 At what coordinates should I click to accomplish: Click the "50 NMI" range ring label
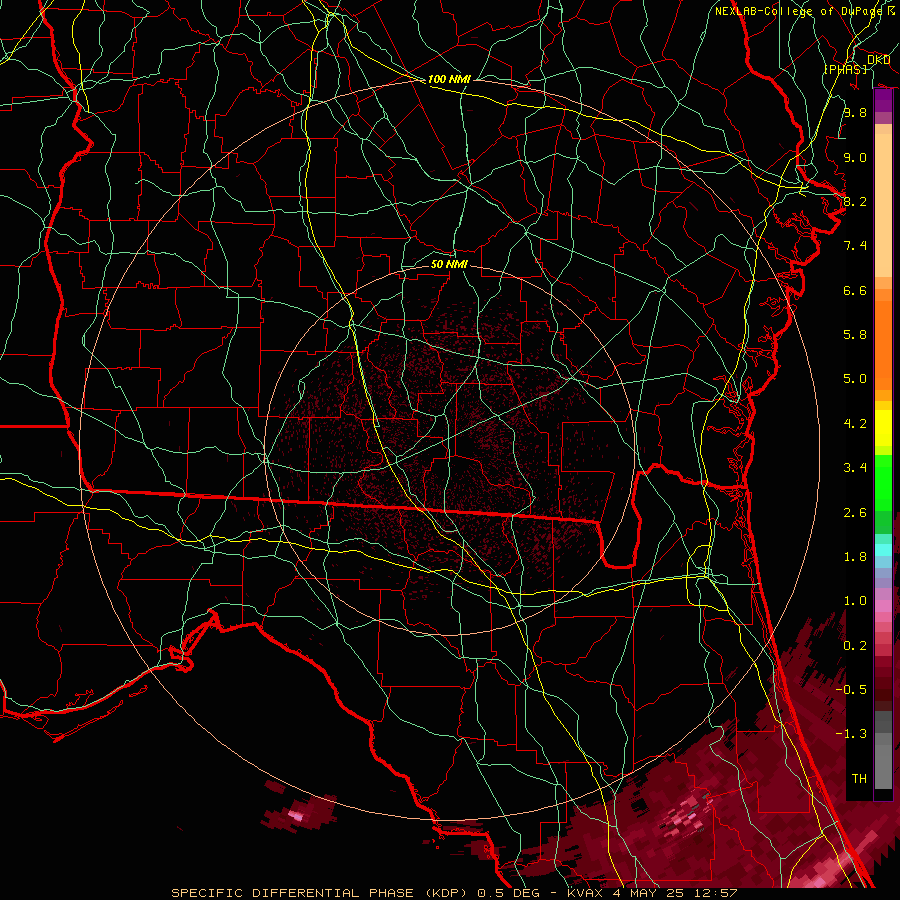(449, 264)
